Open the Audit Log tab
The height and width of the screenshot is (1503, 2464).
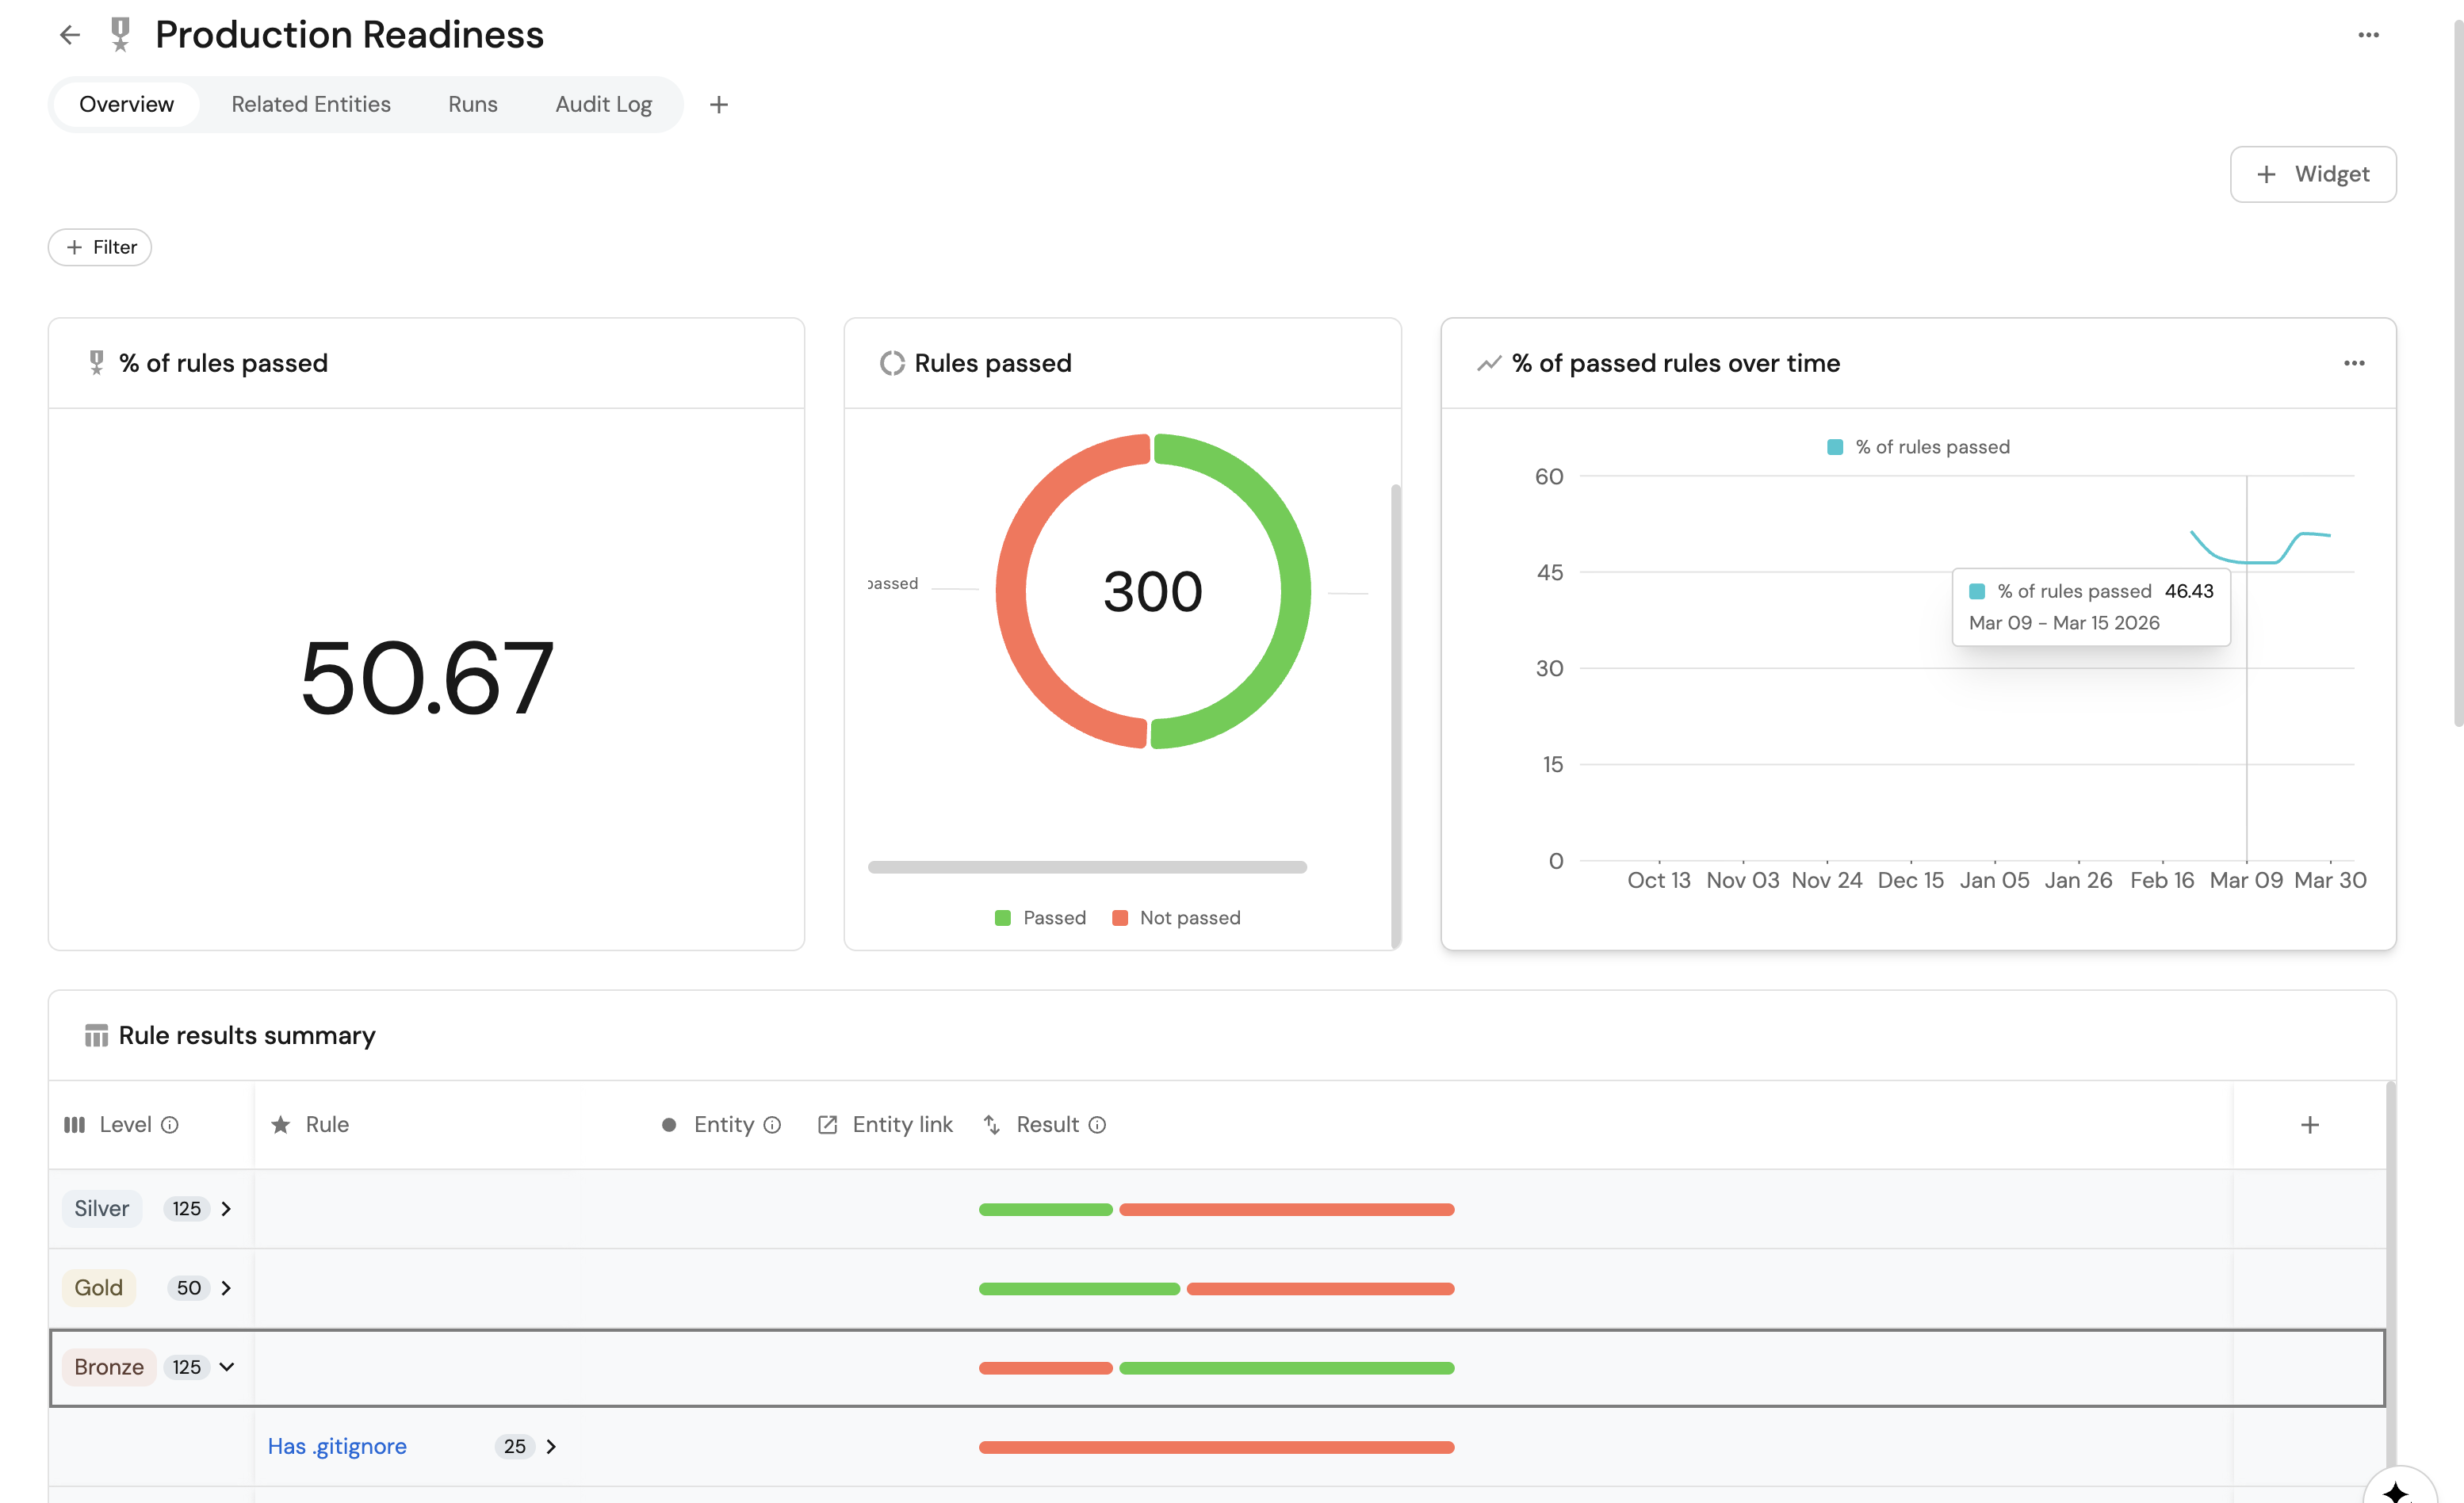(603, 104)
